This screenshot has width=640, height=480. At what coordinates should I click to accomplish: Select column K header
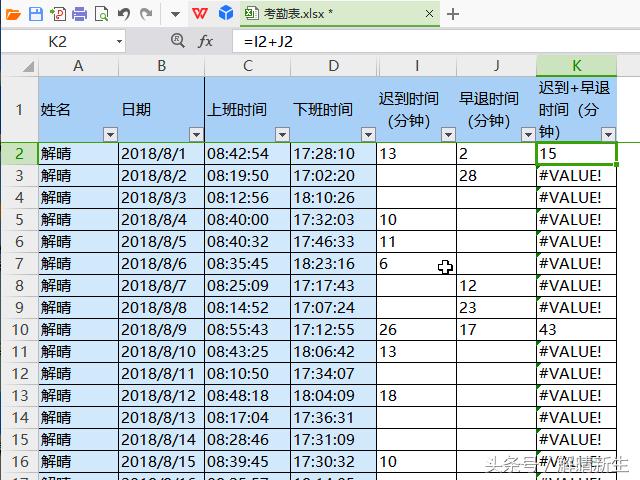(576, 66)
